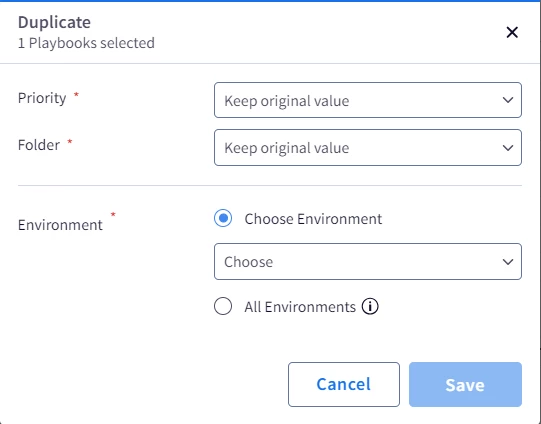
Task: Click the Duplicate dialog heading
Action: pyautogui.click(x=54, y=23)
